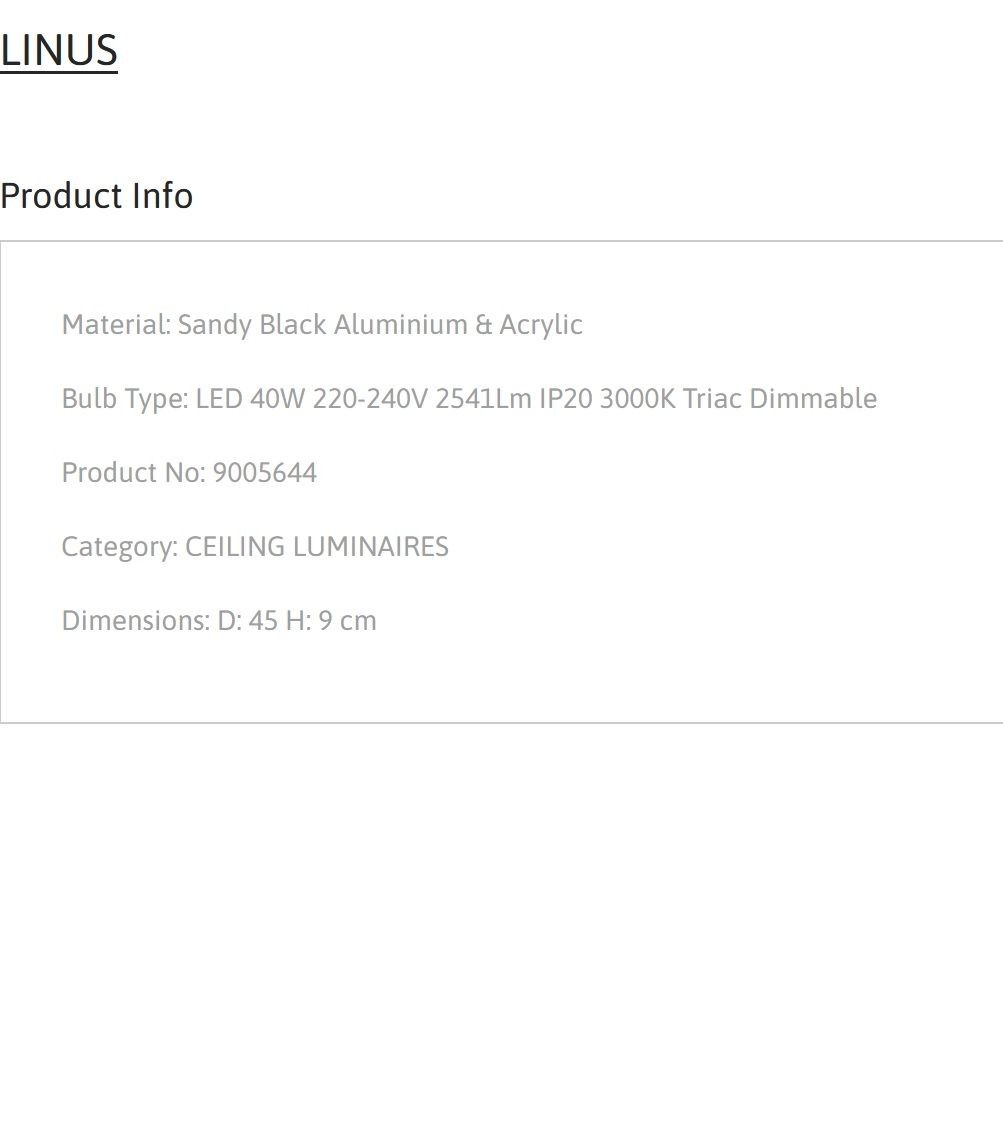Viewport: 1003px width, 1126px height.
Task: Click the ampersand in the Material line
Action: [x=484, y=325]
